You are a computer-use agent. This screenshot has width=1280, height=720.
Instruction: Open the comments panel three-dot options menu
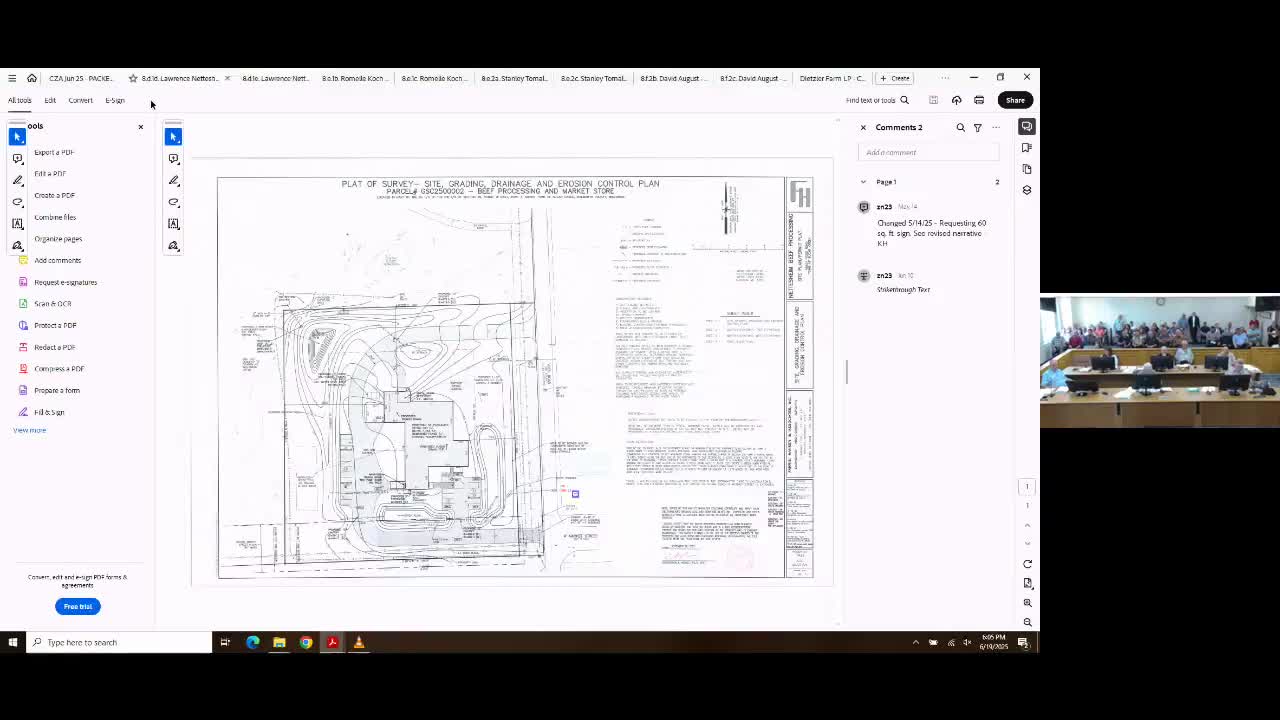click(x=996, y=128)
